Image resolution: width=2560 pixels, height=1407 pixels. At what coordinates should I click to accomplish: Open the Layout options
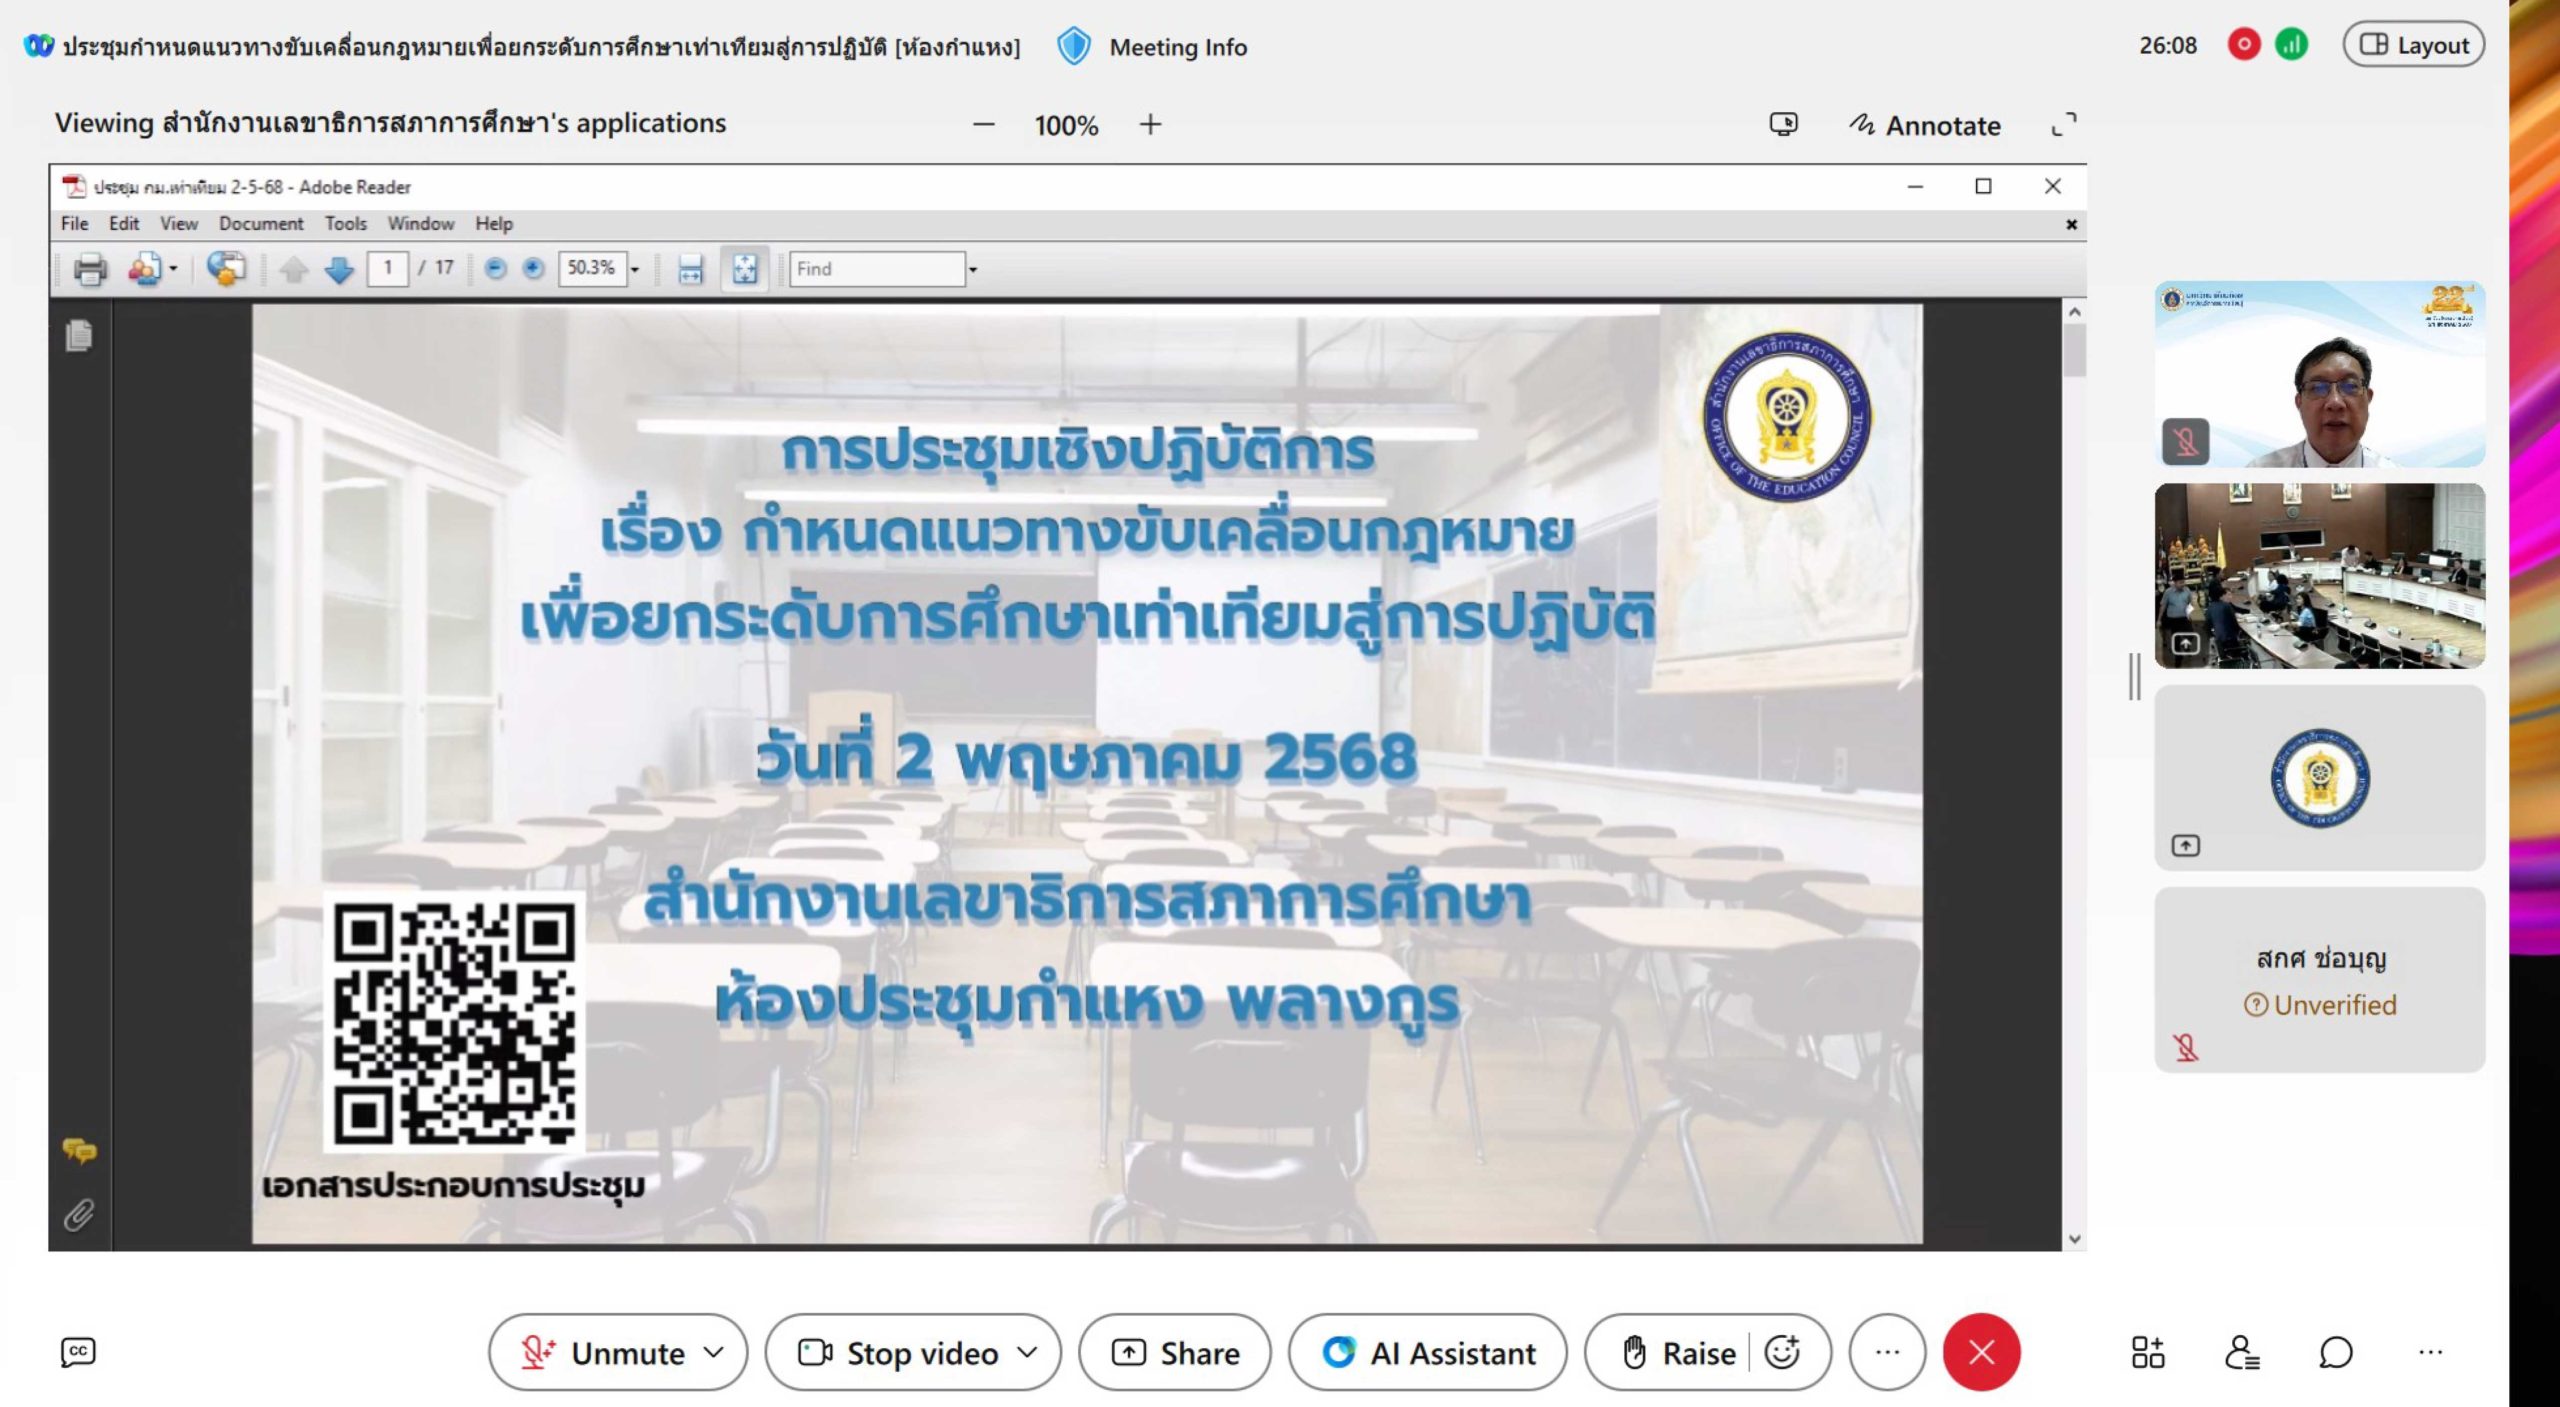click(x=2413, y=45)
